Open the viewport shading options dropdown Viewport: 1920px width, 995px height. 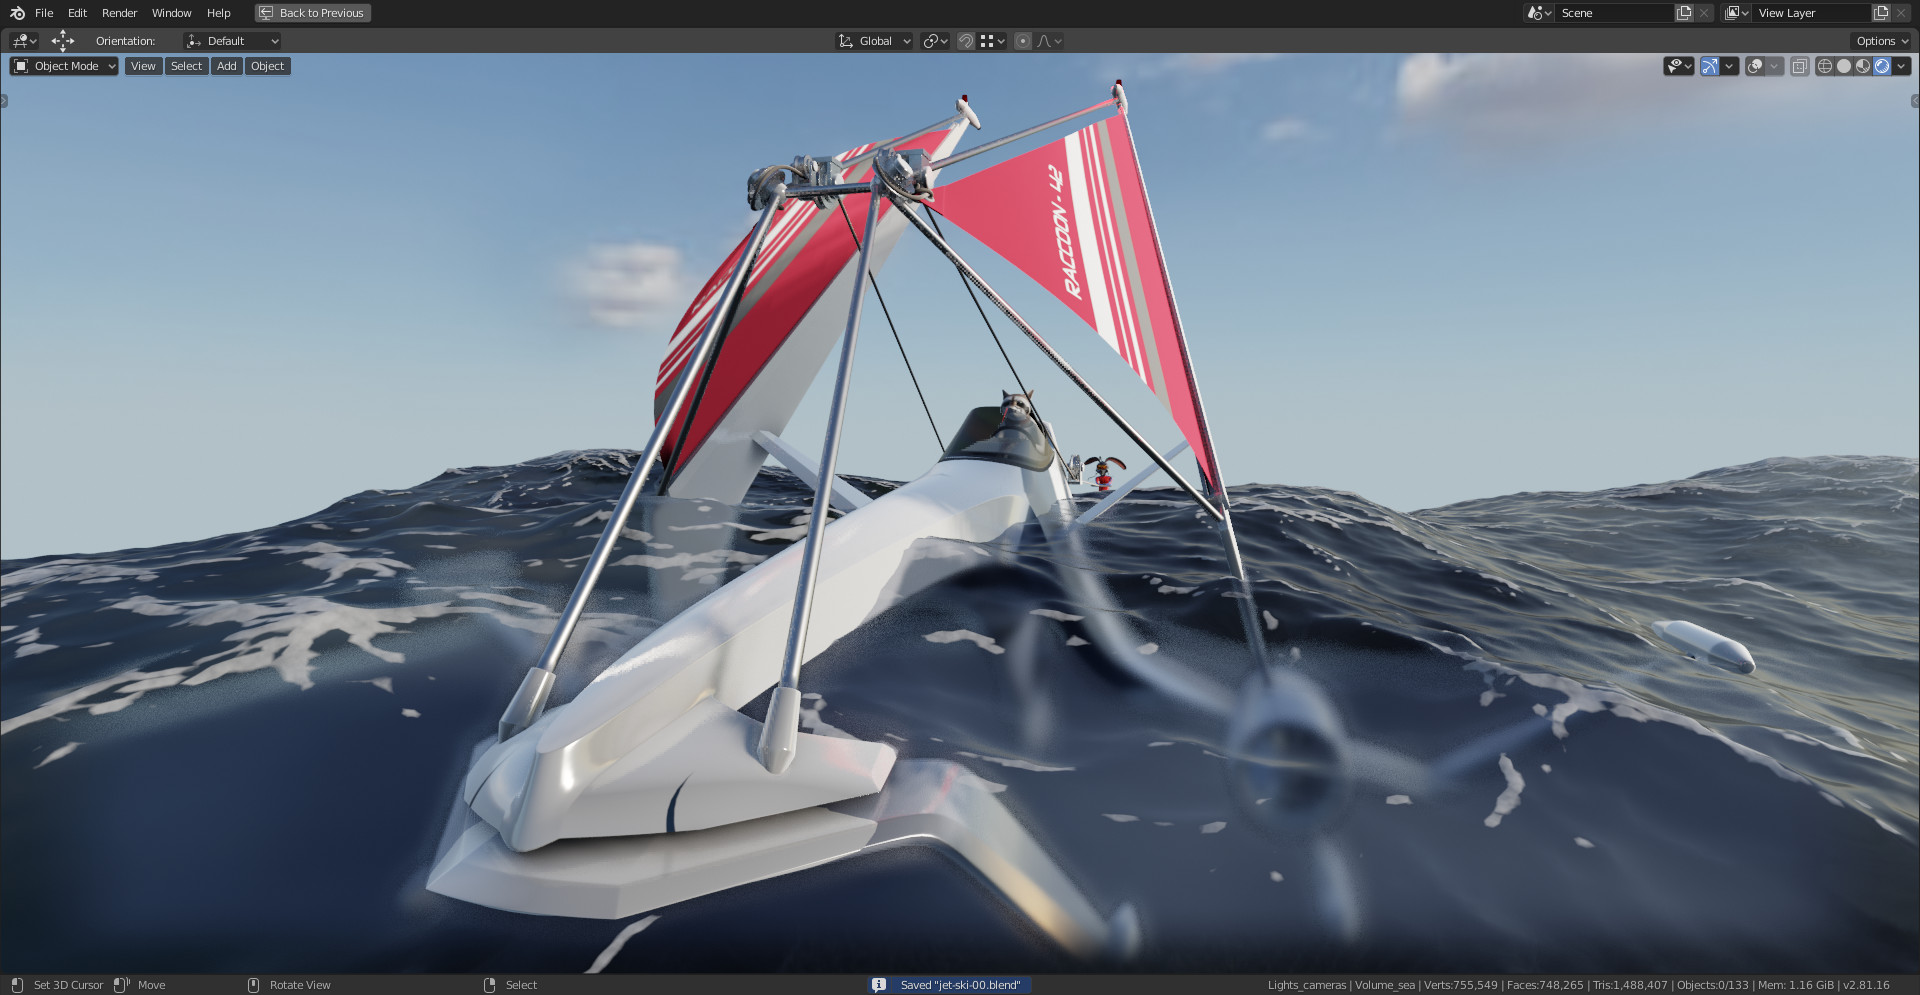(1901, 66)
